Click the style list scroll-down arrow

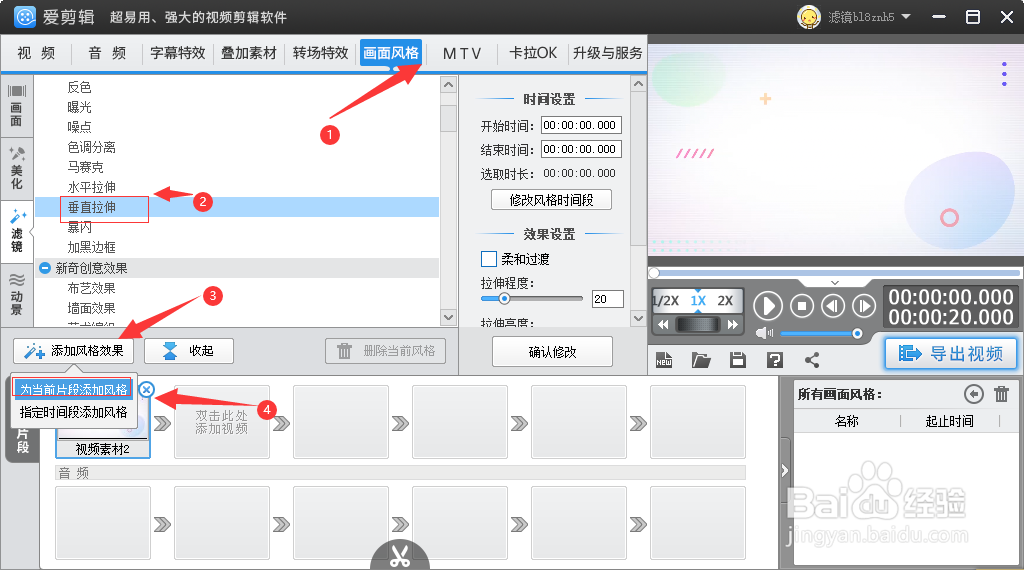[x=448, y=317]
